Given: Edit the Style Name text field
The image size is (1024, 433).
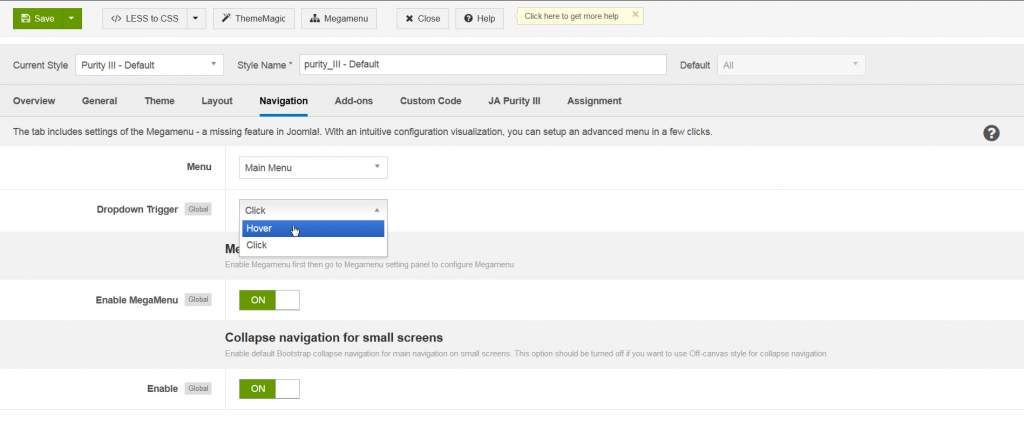Looking at the screenshot, I should coord(482,65).
